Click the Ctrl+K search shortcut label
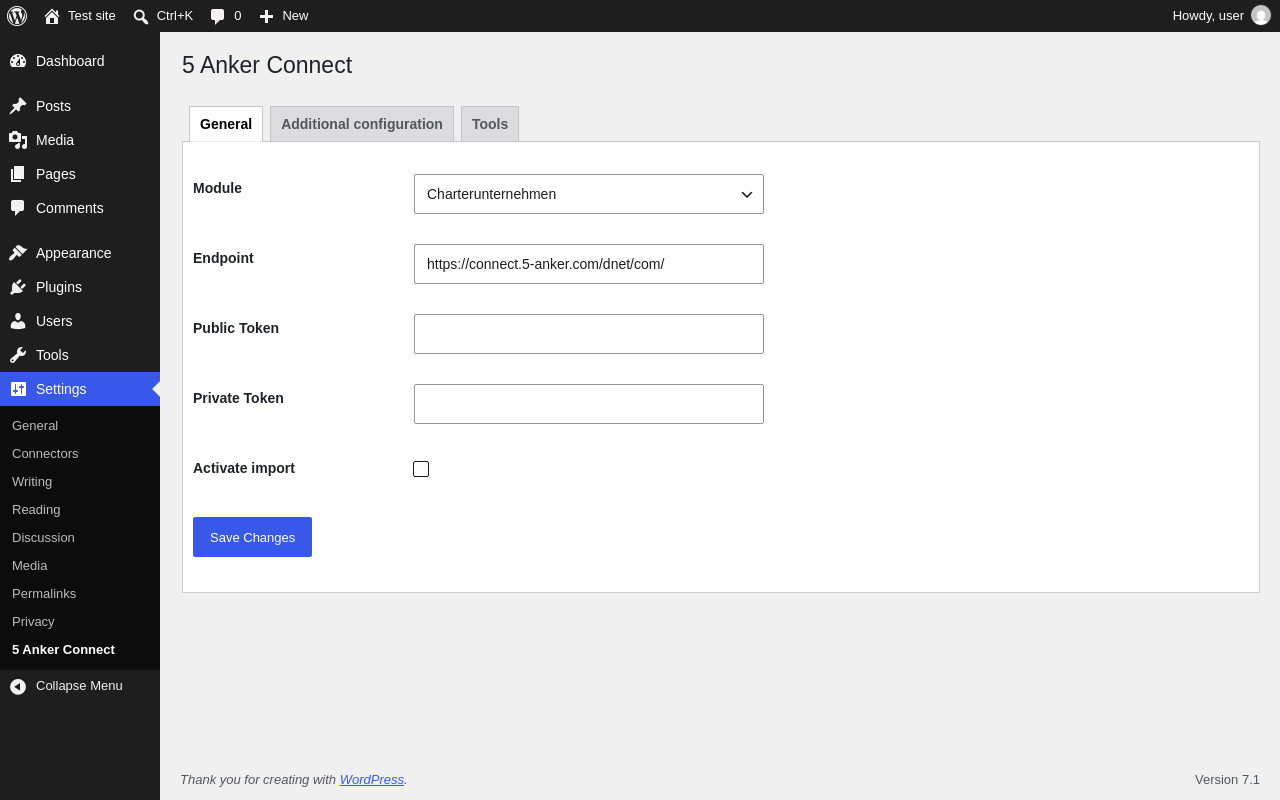 click(x=175, y=16)
